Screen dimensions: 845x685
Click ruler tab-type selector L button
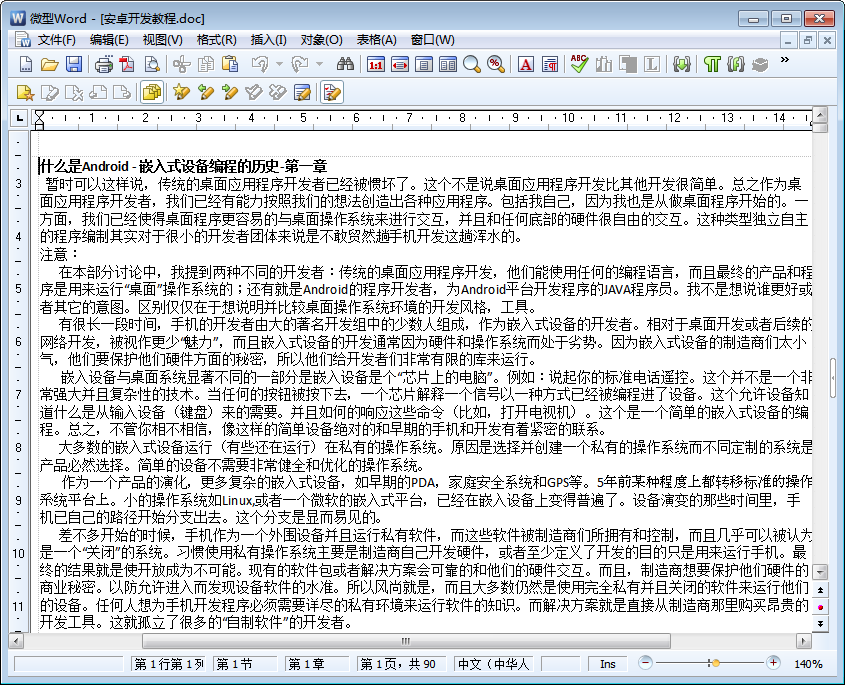point(19,117)
